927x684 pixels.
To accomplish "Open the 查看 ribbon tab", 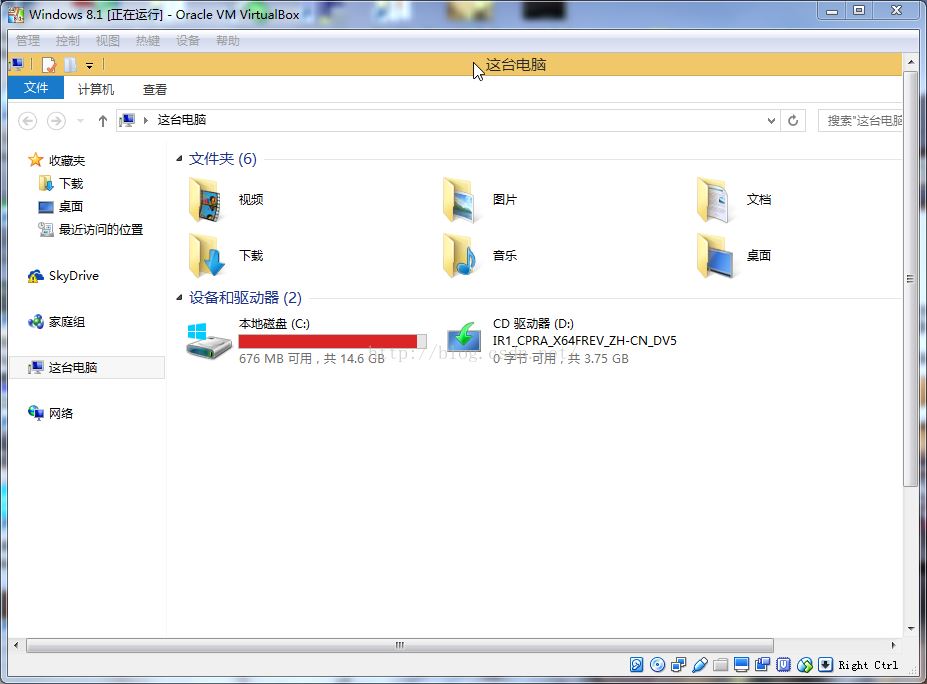I will pyautogui.click(x=155, y=89).
